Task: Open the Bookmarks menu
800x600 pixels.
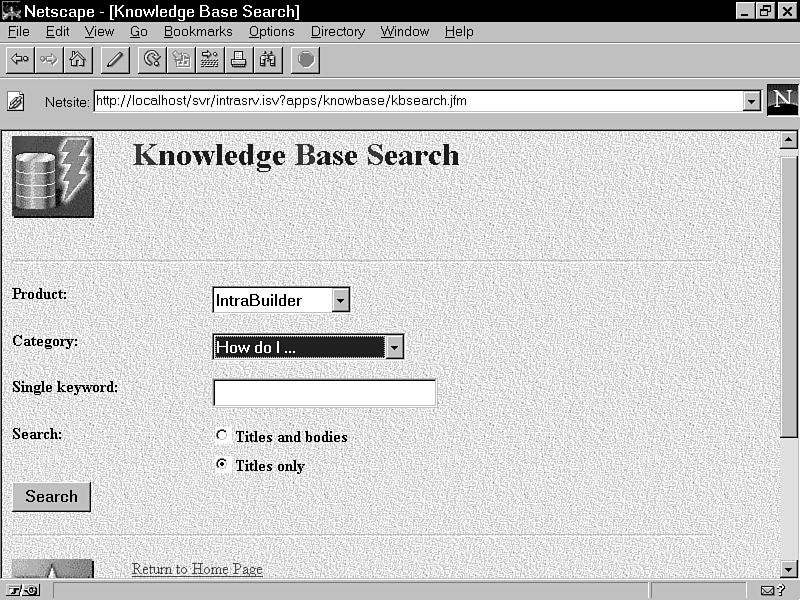Action: [x=198, y=31]
